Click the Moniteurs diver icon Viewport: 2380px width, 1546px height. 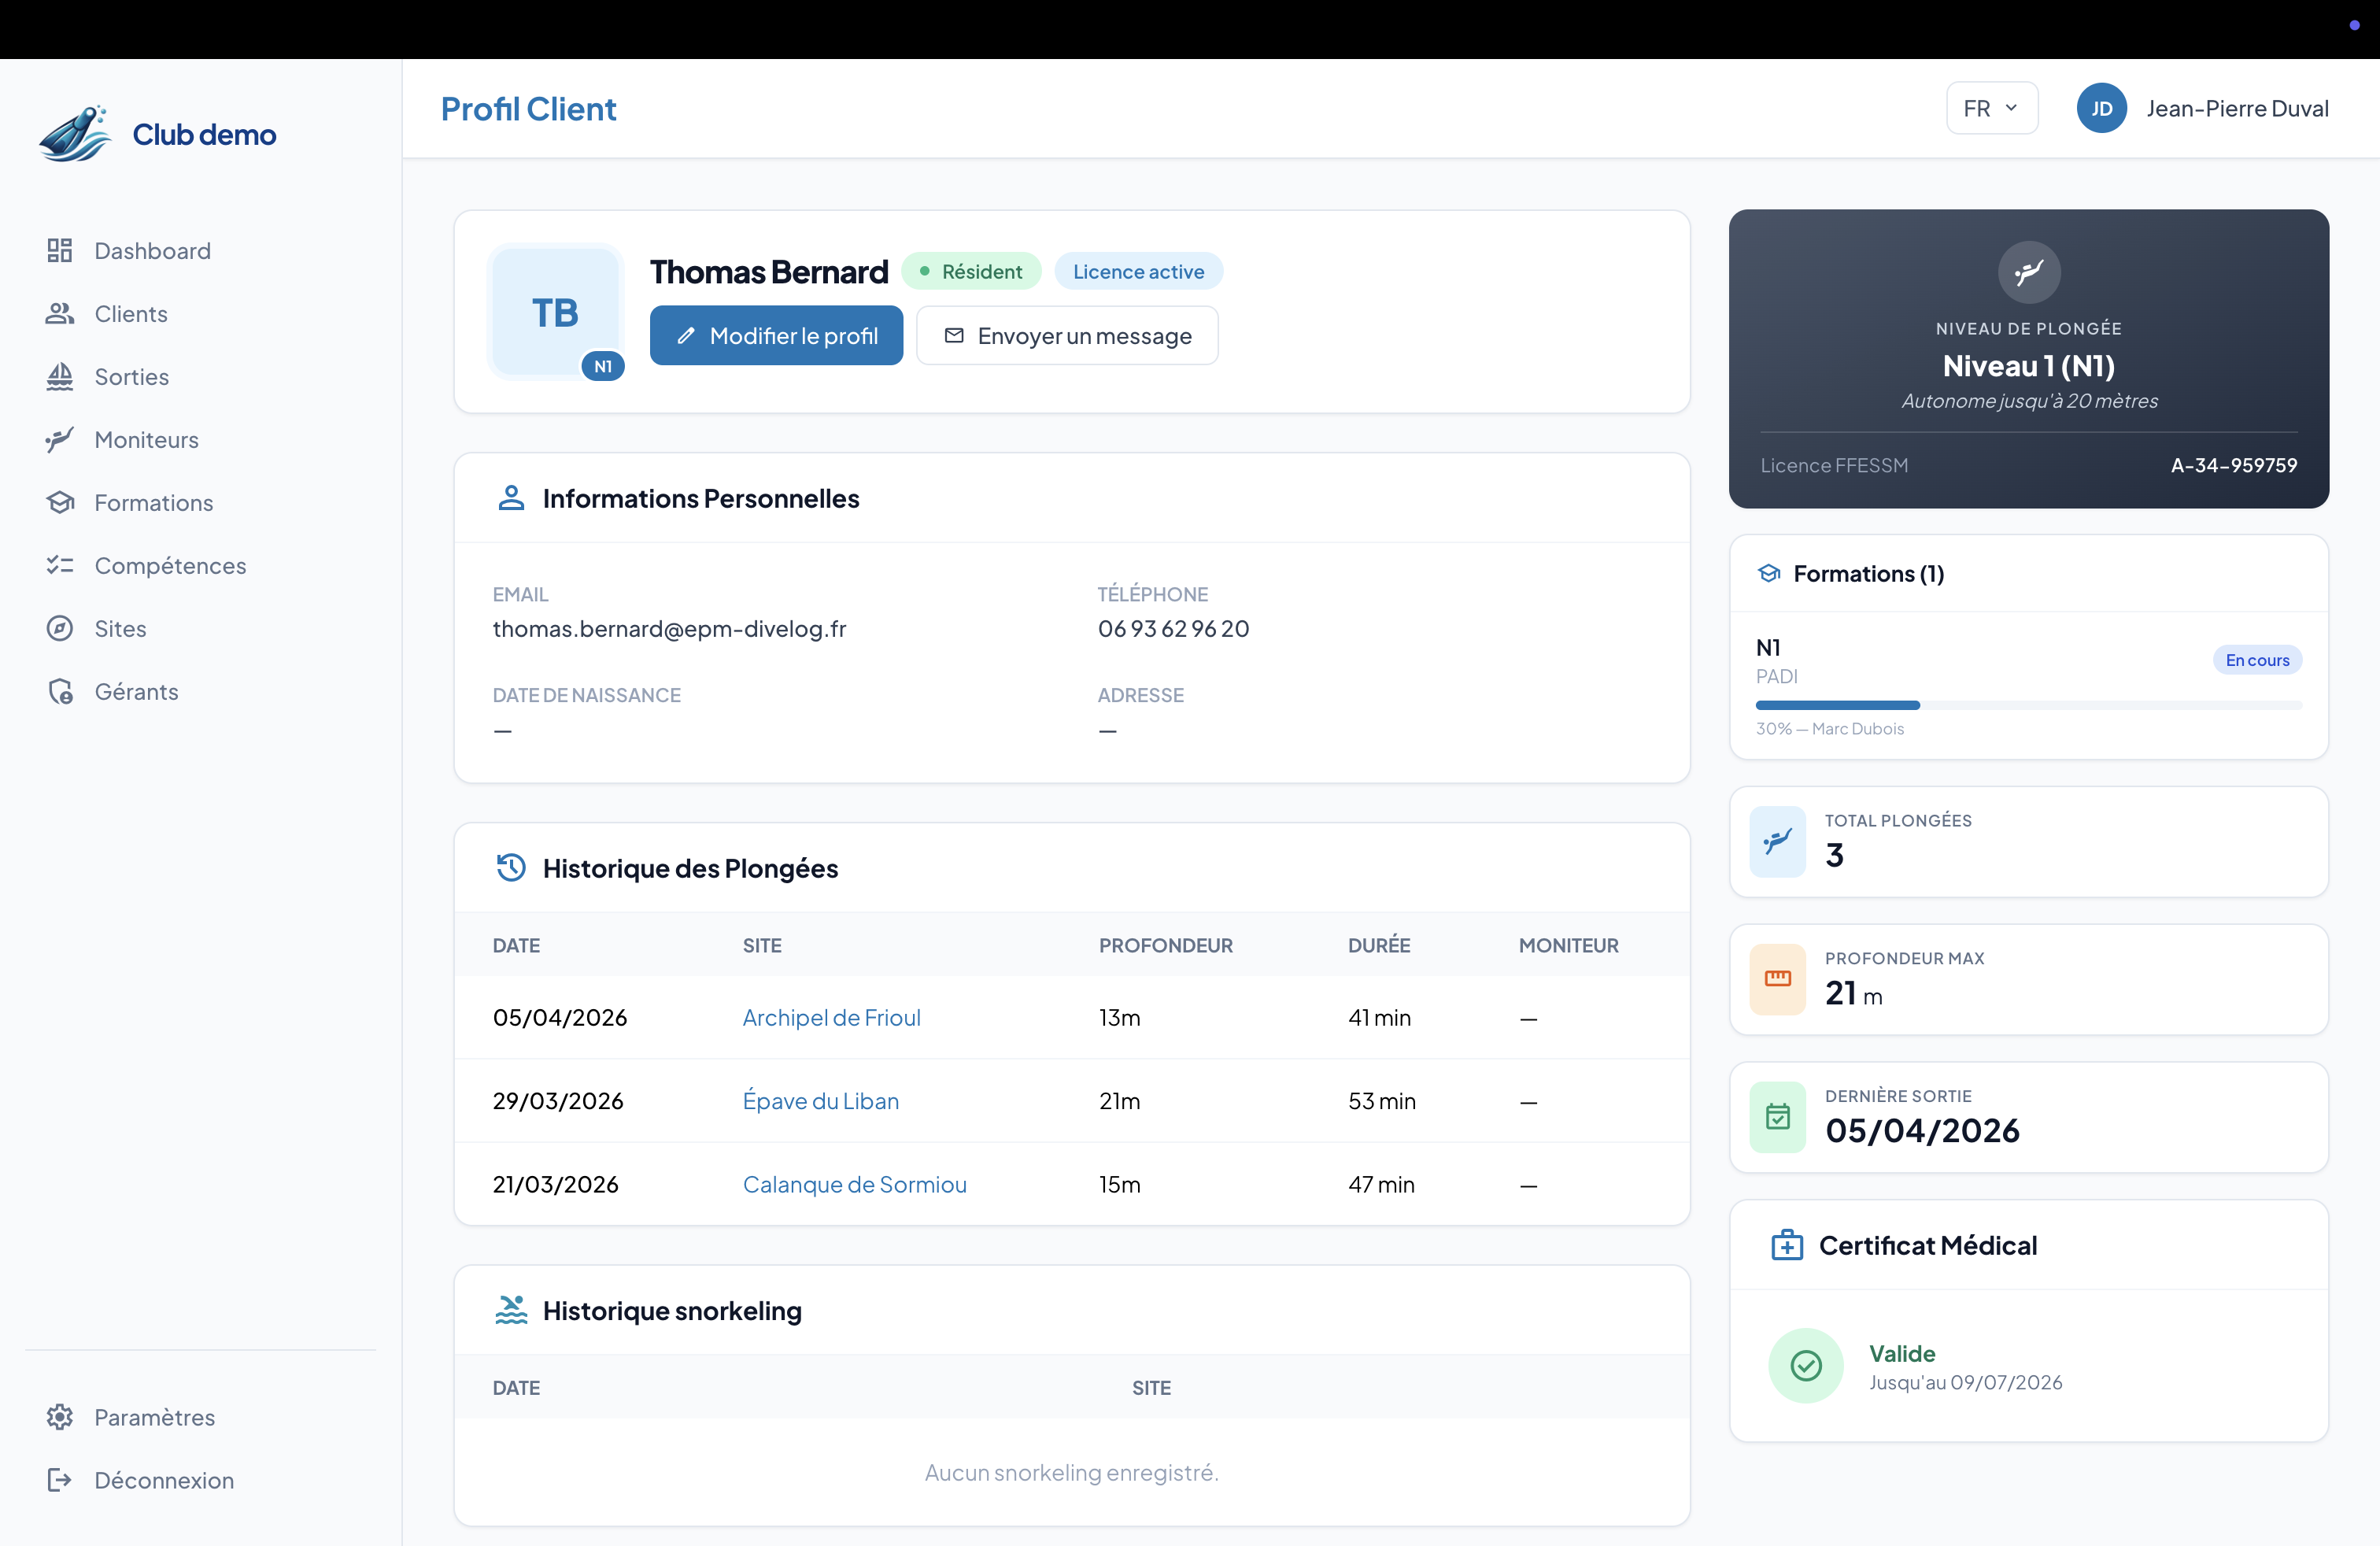[x=59, y=439]
